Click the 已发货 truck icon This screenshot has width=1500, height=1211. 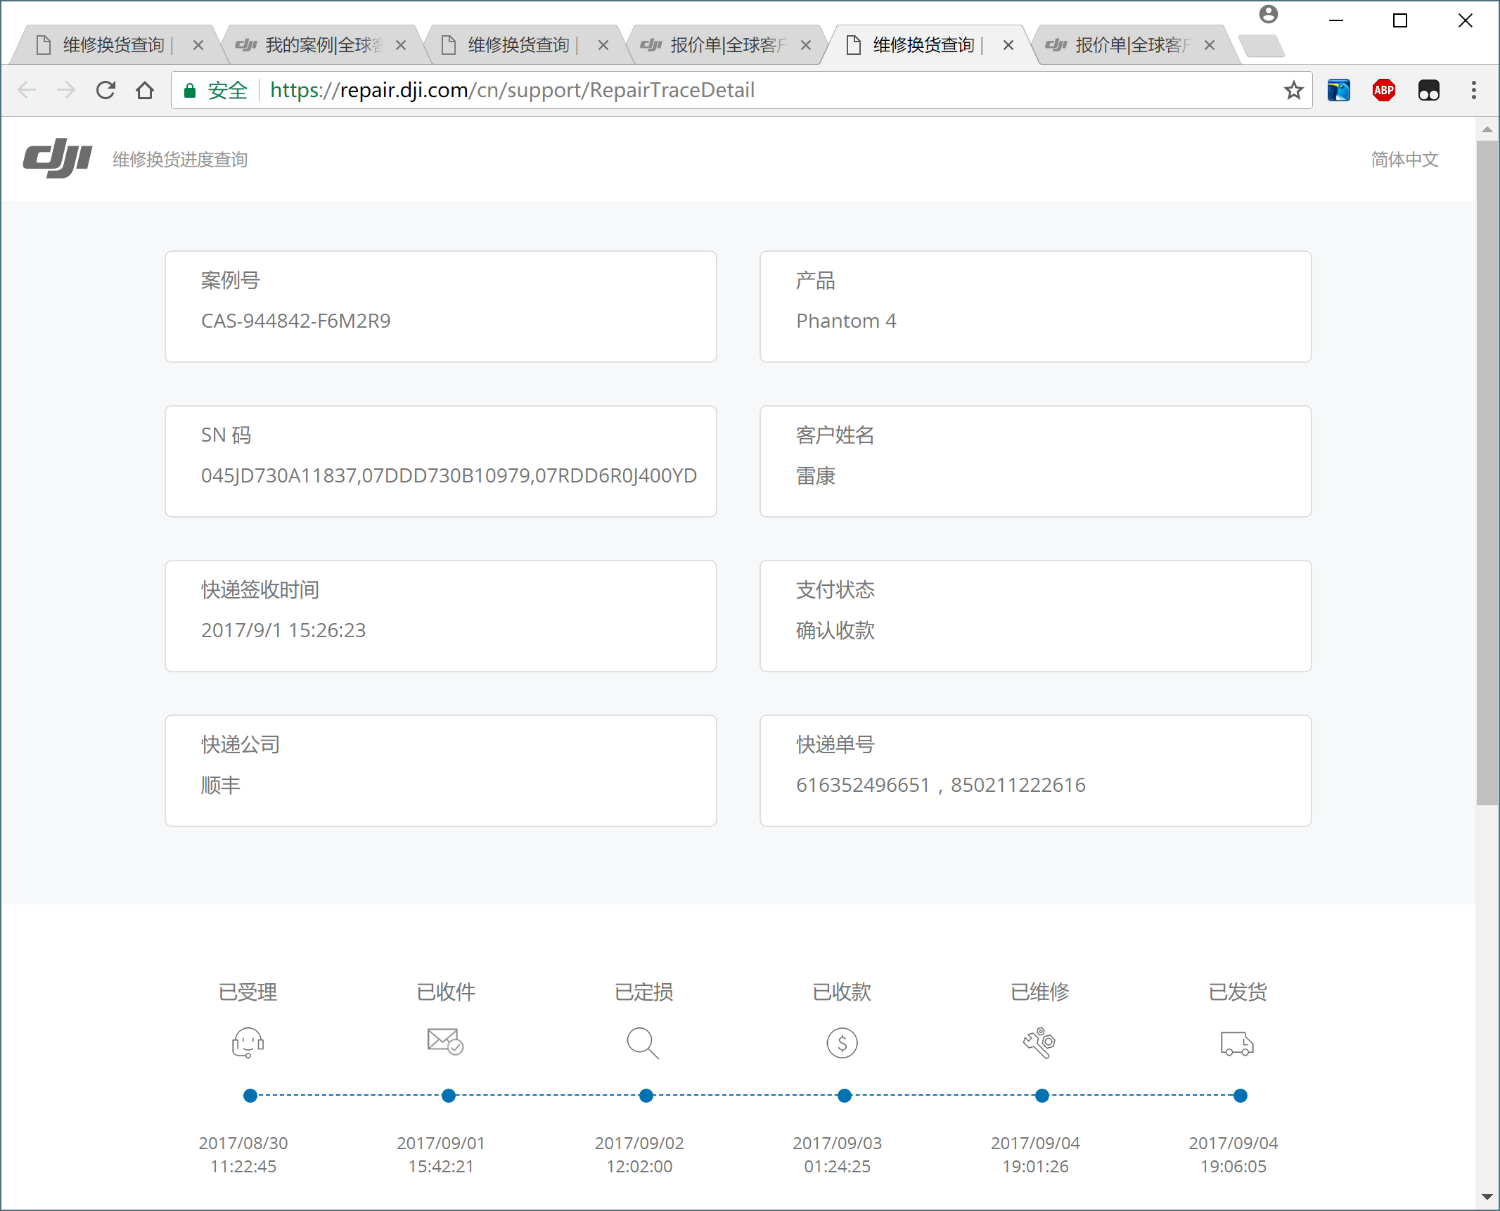click(1238, 1044)
